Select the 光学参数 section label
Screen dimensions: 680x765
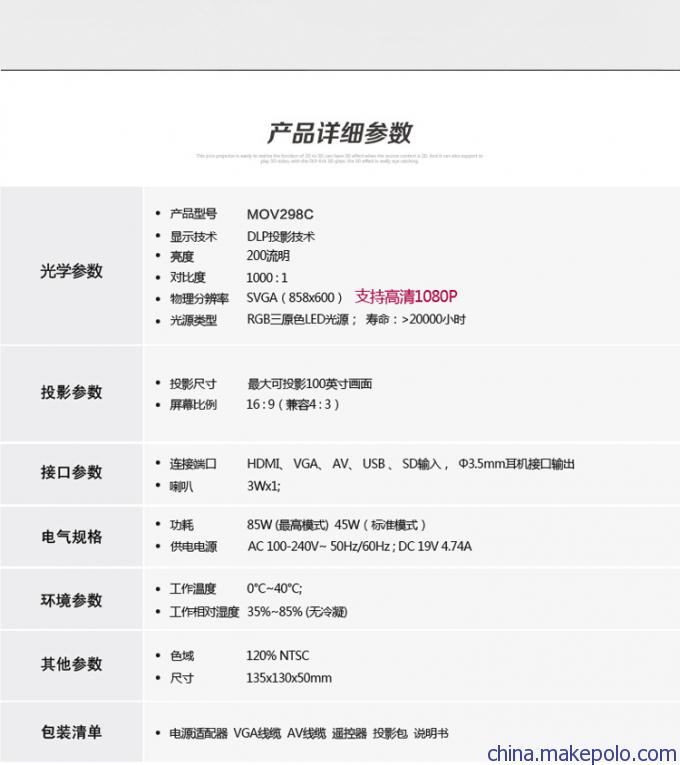(71, 271)
